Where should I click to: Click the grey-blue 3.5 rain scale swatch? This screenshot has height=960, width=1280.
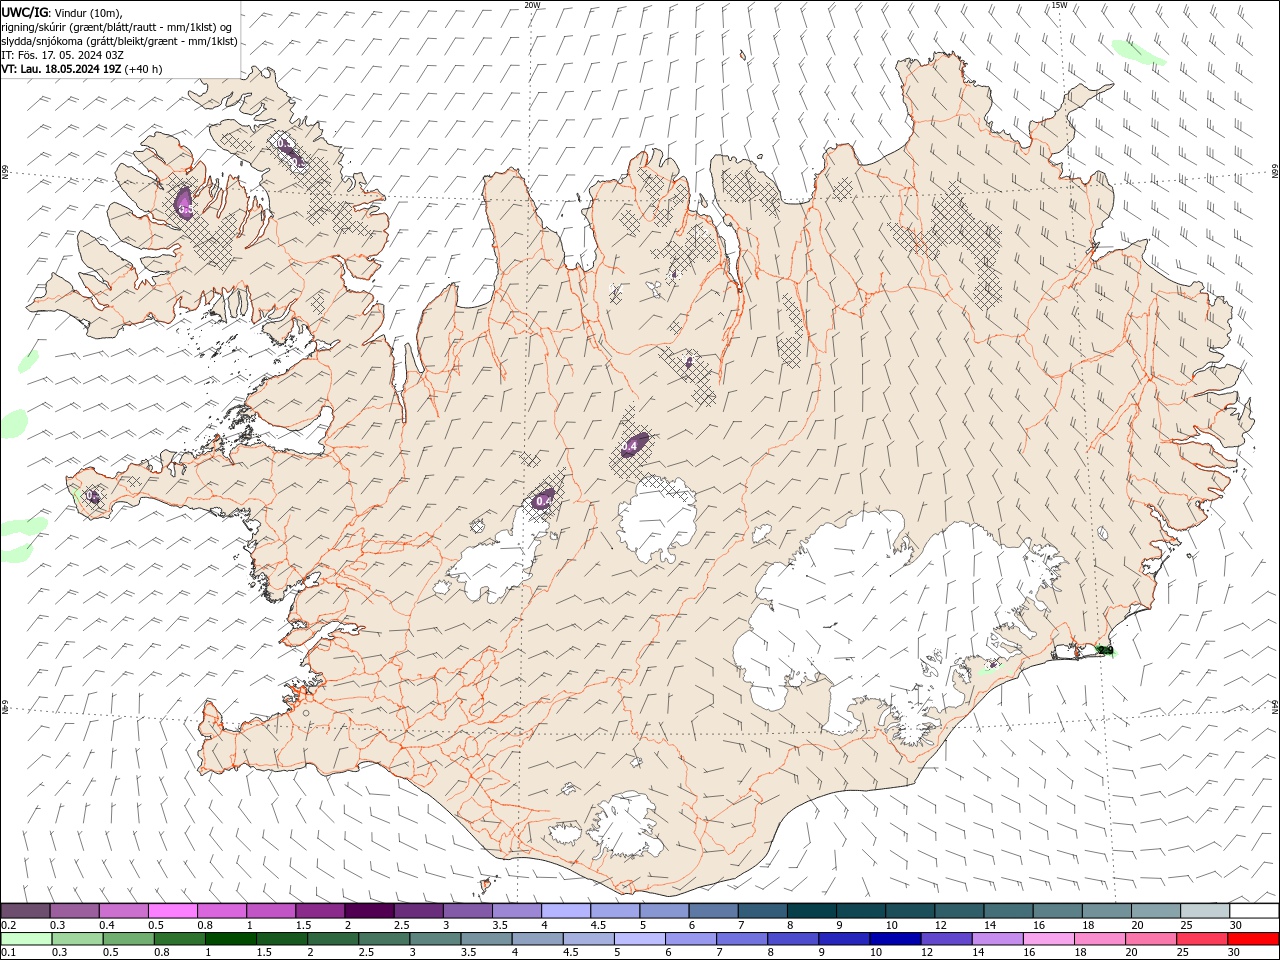pos(486,939)
